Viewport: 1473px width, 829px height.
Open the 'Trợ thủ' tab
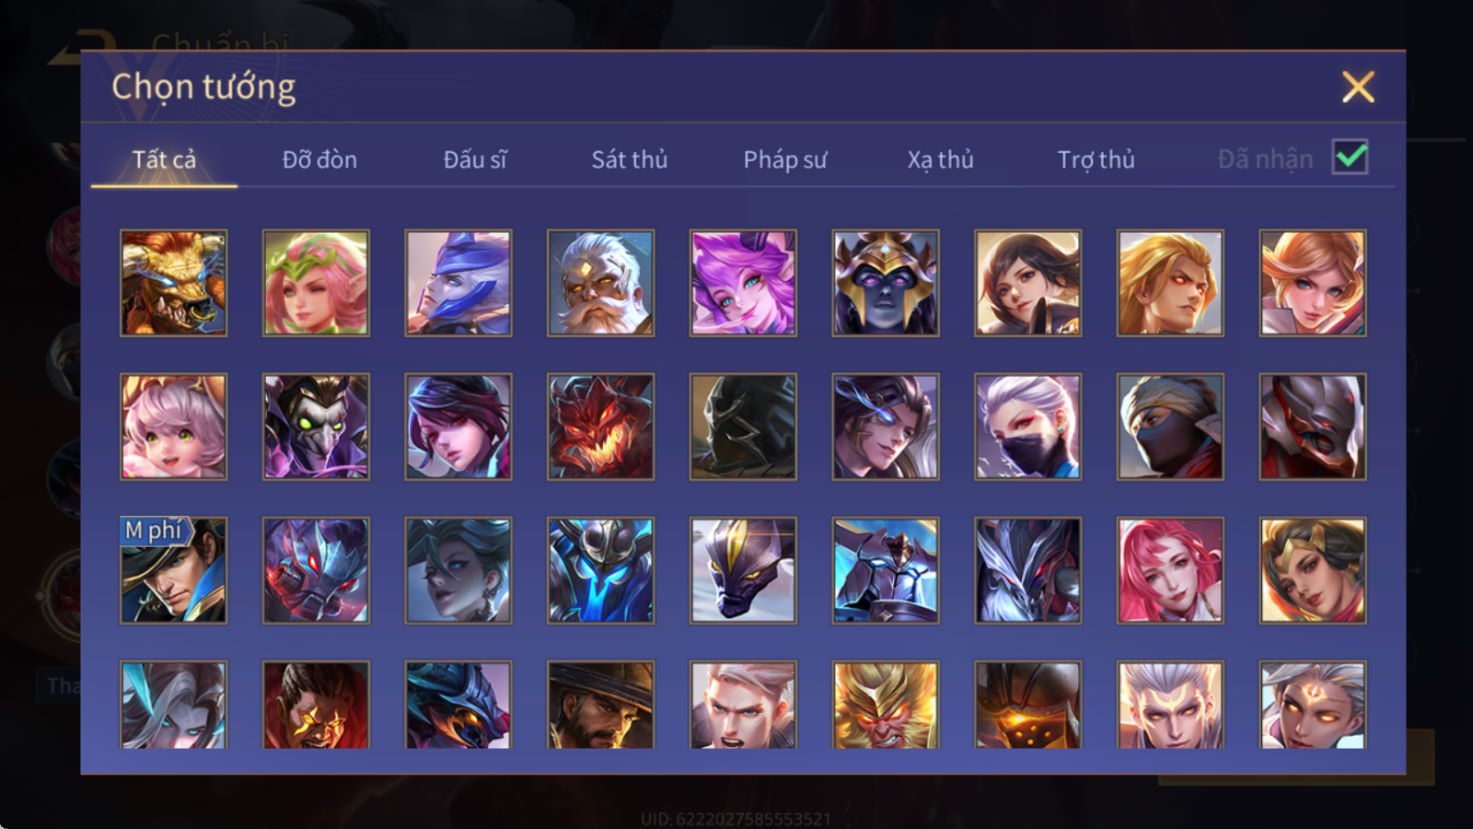point(1096,160)
